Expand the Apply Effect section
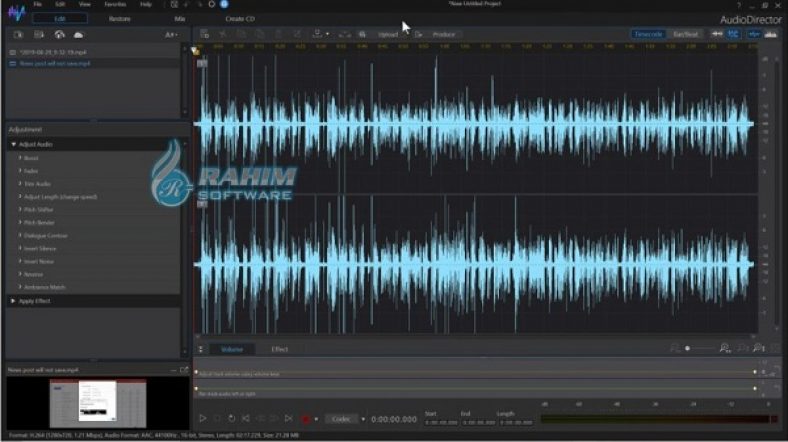 point(12,300)
